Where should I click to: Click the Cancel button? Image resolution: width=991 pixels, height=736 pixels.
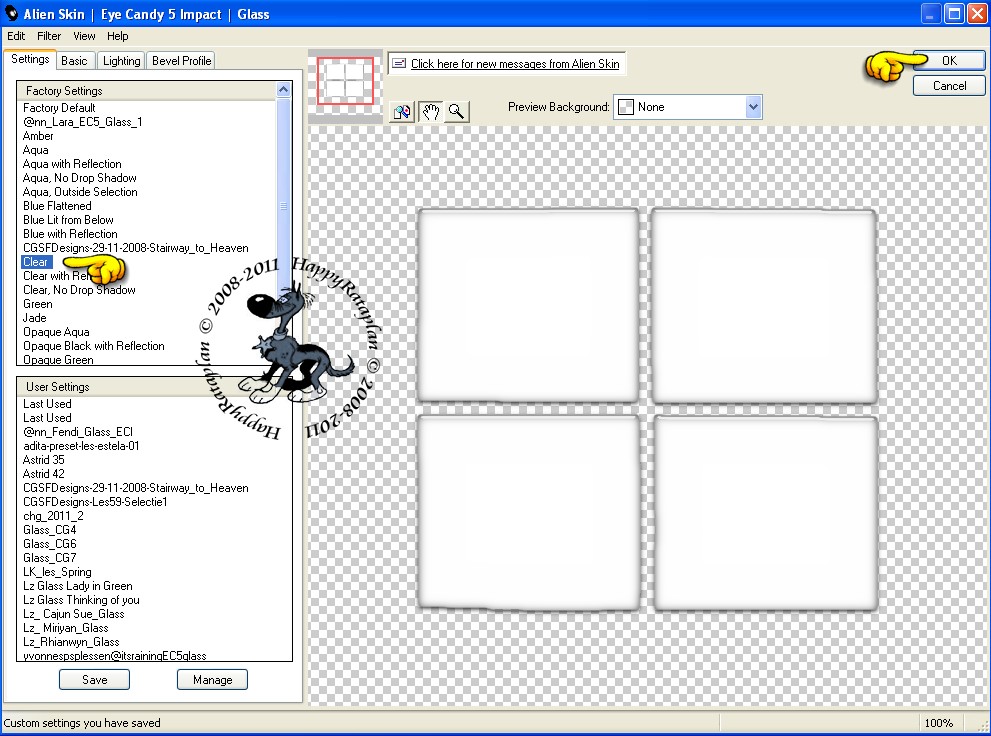[949, 86]
